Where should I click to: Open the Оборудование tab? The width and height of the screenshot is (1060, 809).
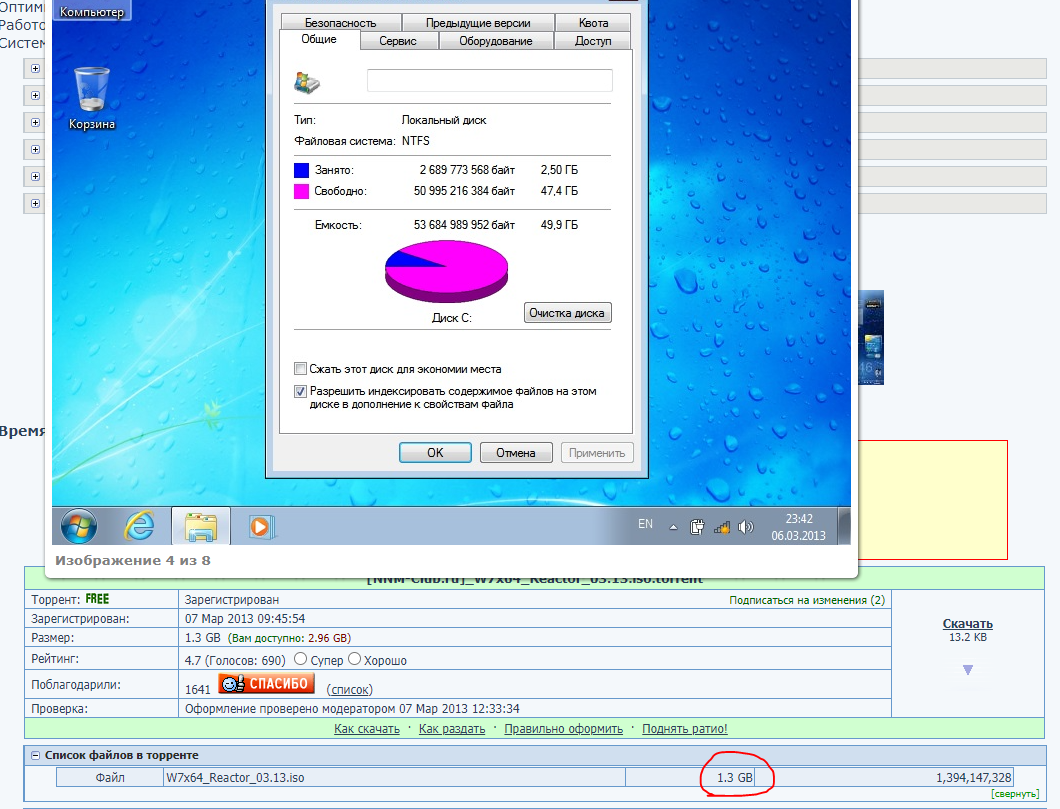pos(496,41)
